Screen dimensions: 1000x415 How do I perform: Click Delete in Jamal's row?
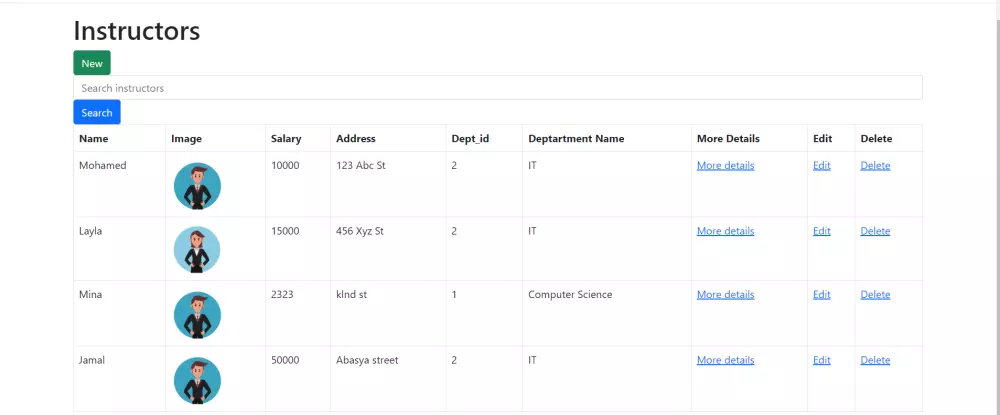[875, 360]
